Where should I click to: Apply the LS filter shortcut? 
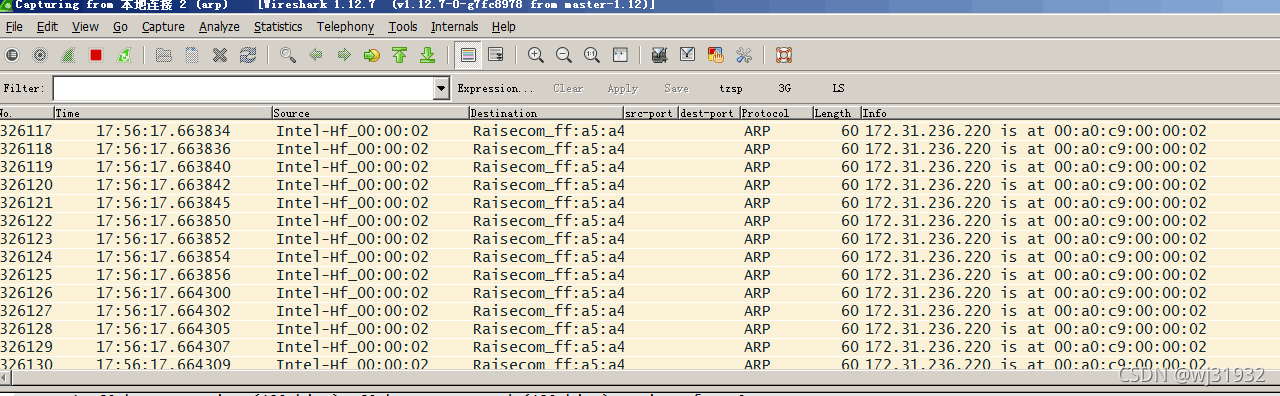pos(838,88)
